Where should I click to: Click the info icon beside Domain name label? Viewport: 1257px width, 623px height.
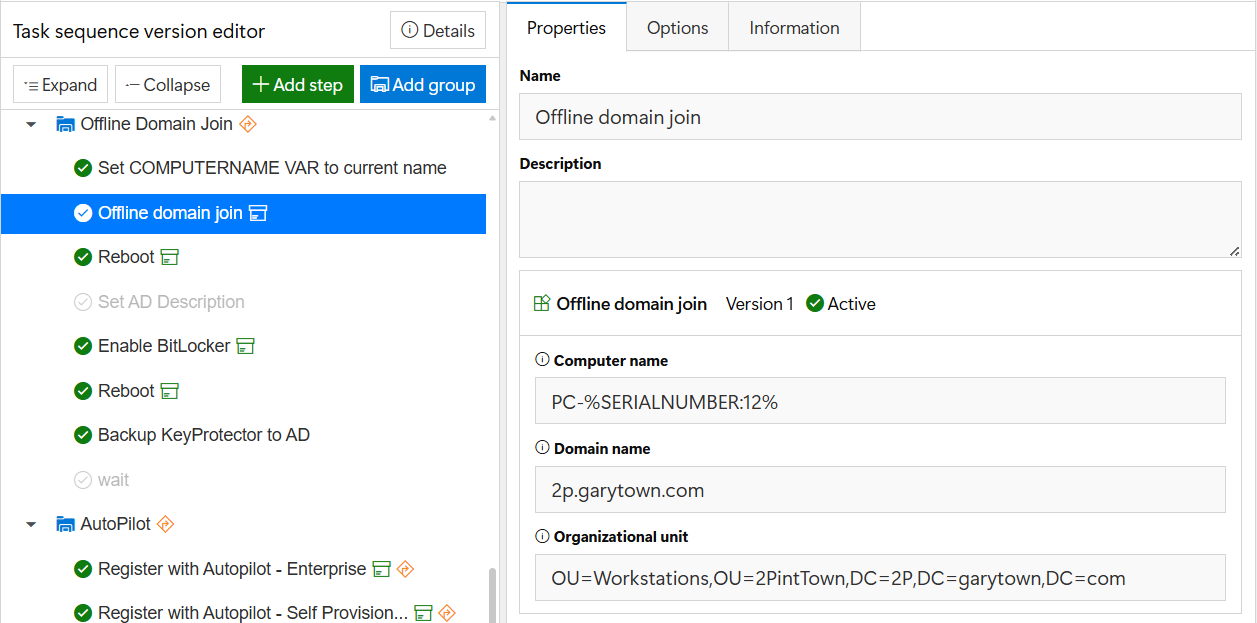[x=543, y=448]
